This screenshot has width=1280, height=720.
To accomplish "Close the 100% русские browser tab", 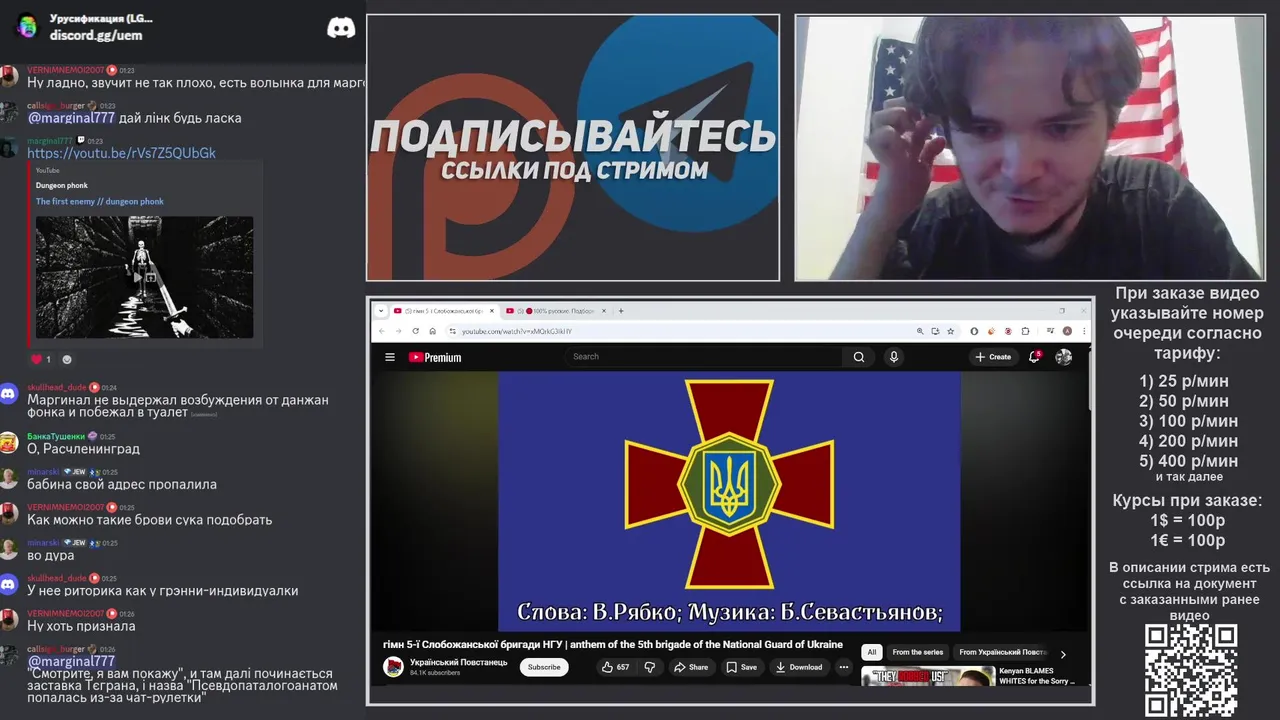I will [x=605, y=311].
